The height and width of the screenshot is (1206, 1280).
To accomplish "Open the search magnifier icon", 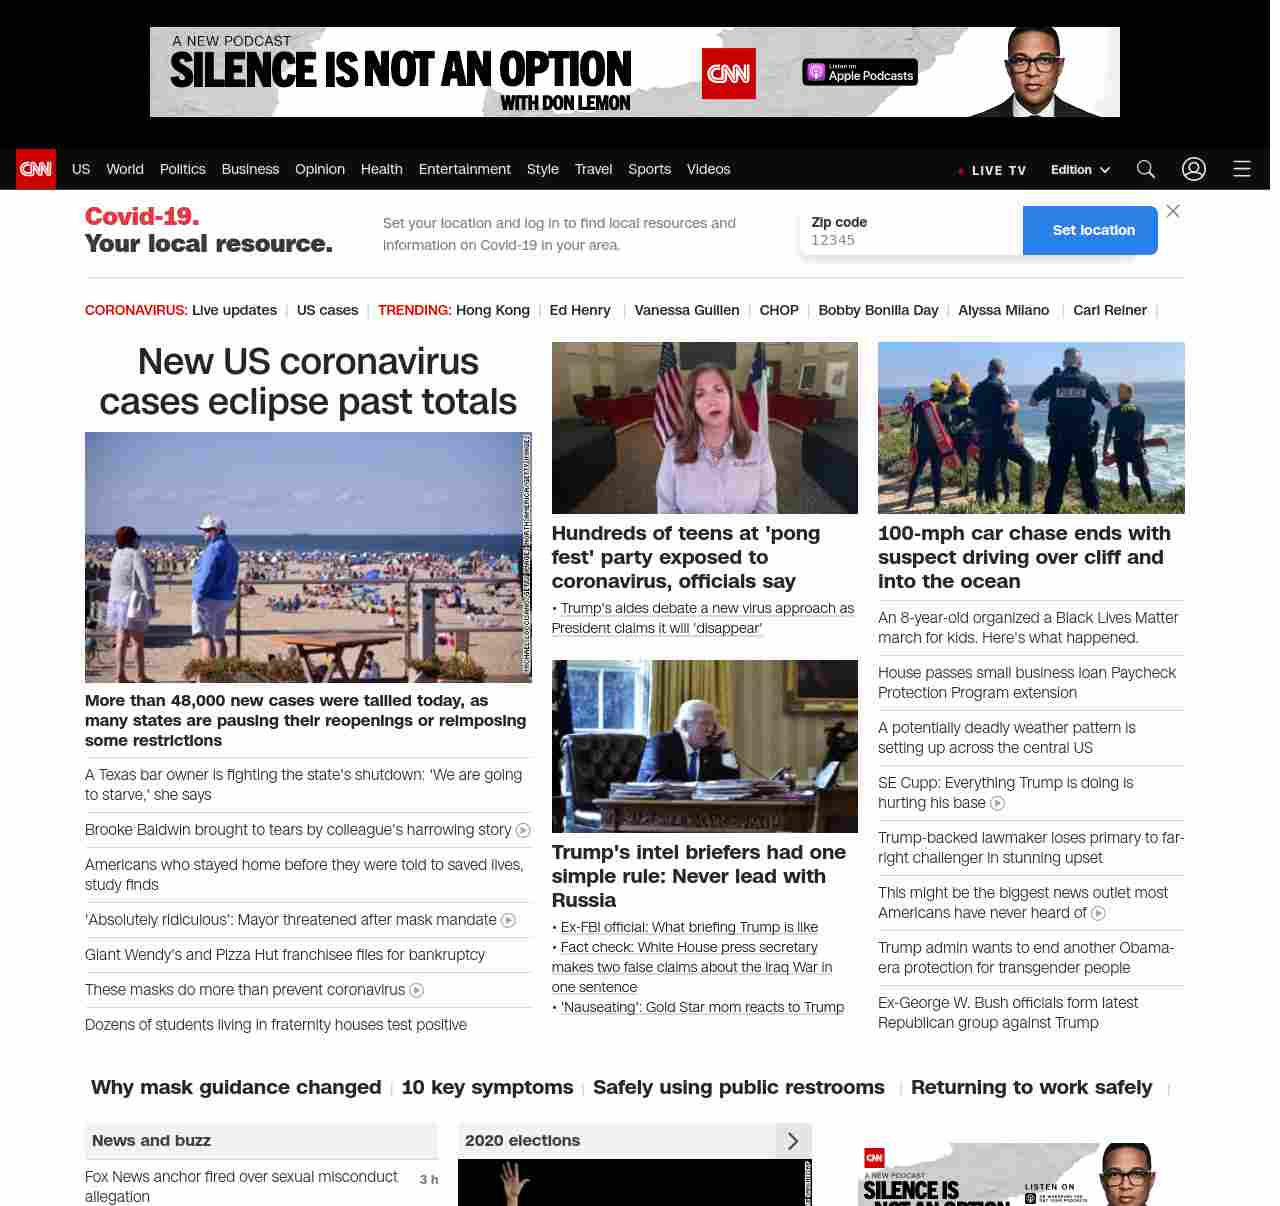I will click(x=1146, y=169).
